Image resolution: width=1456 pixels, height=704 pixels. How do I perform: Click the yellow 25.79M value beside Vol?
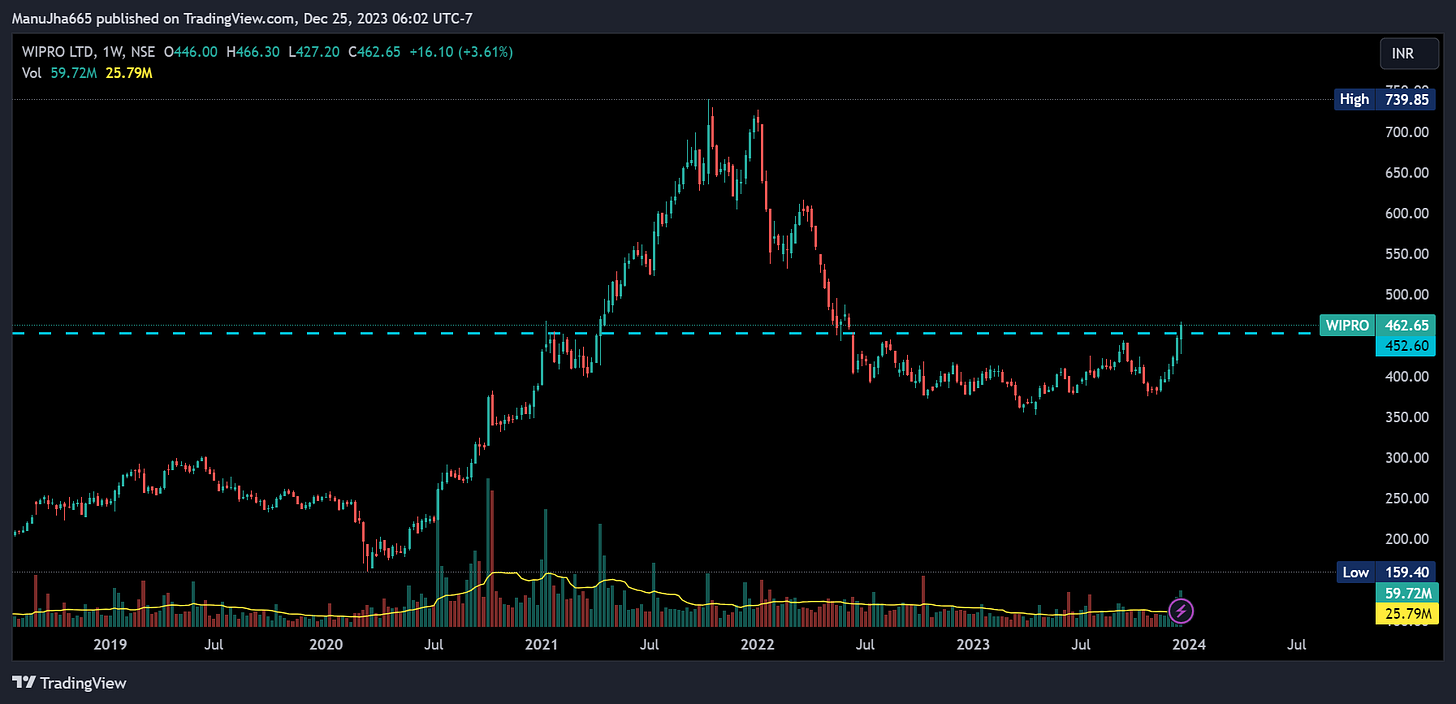point(128,73)
